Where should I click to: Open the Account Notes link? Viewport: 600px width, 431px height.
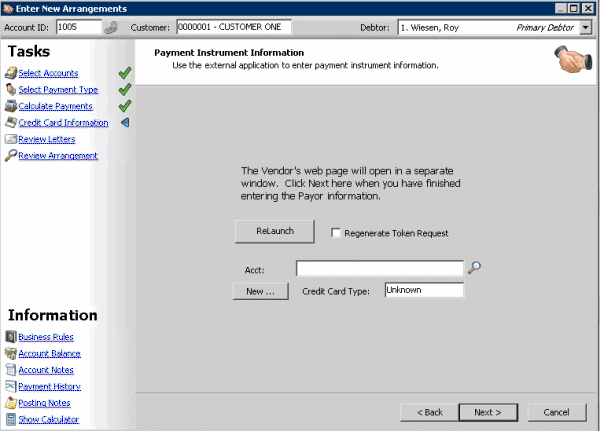point(46,370)
